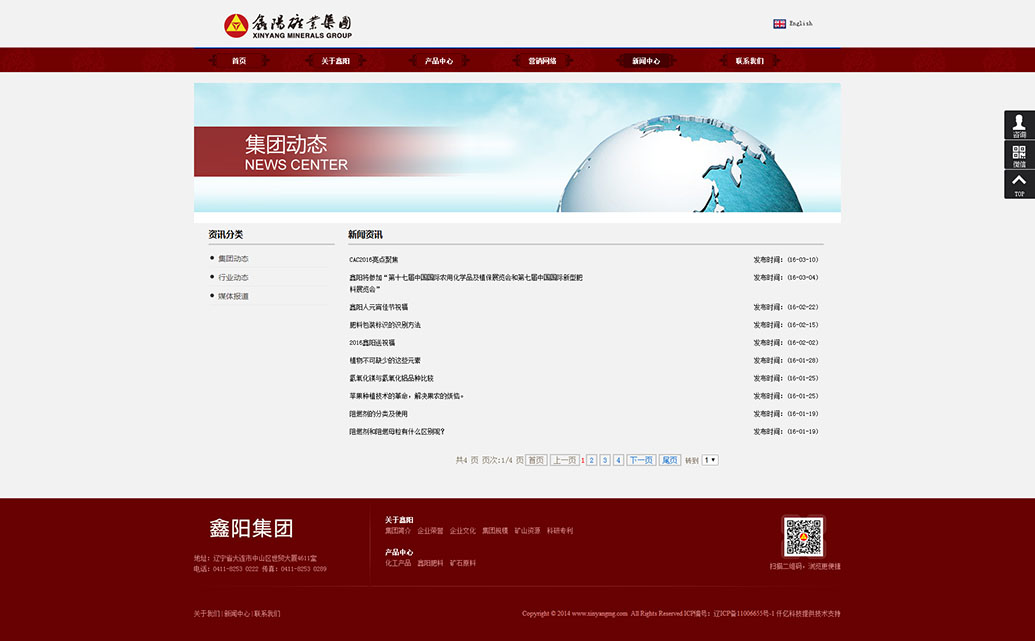Click the 矿山资源 footer link
Screen dimensions: 1035x641
(527, 531)
